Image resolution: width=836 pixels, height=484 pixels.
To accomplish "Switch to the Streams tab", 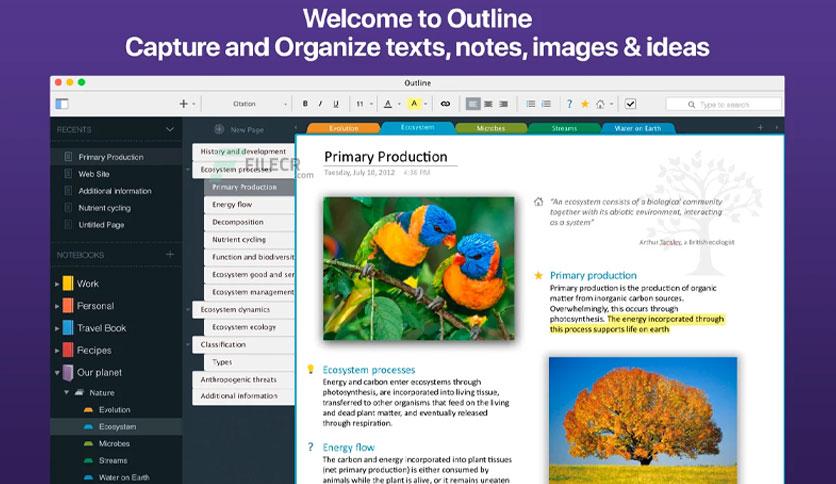I will [564, 128].
